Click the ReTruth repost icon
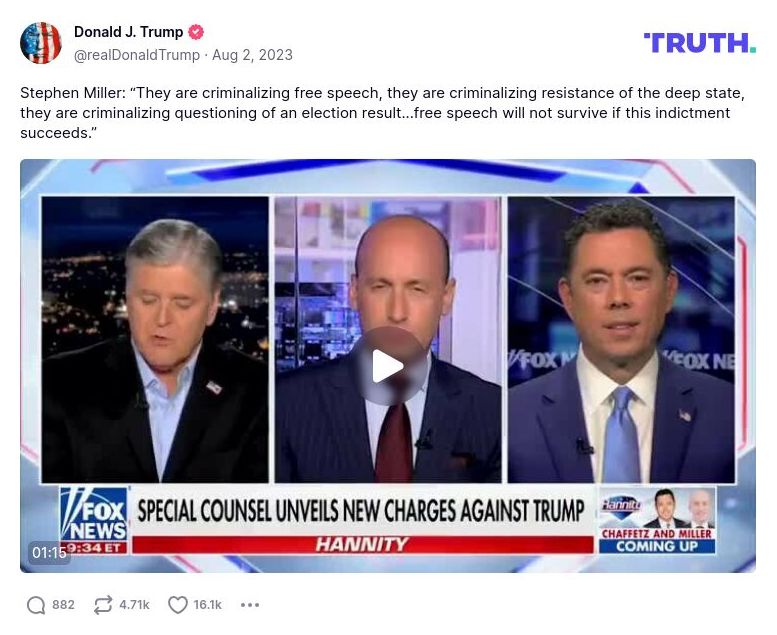Viewport: 777px width, 635px height. click(x=103, y=605)
